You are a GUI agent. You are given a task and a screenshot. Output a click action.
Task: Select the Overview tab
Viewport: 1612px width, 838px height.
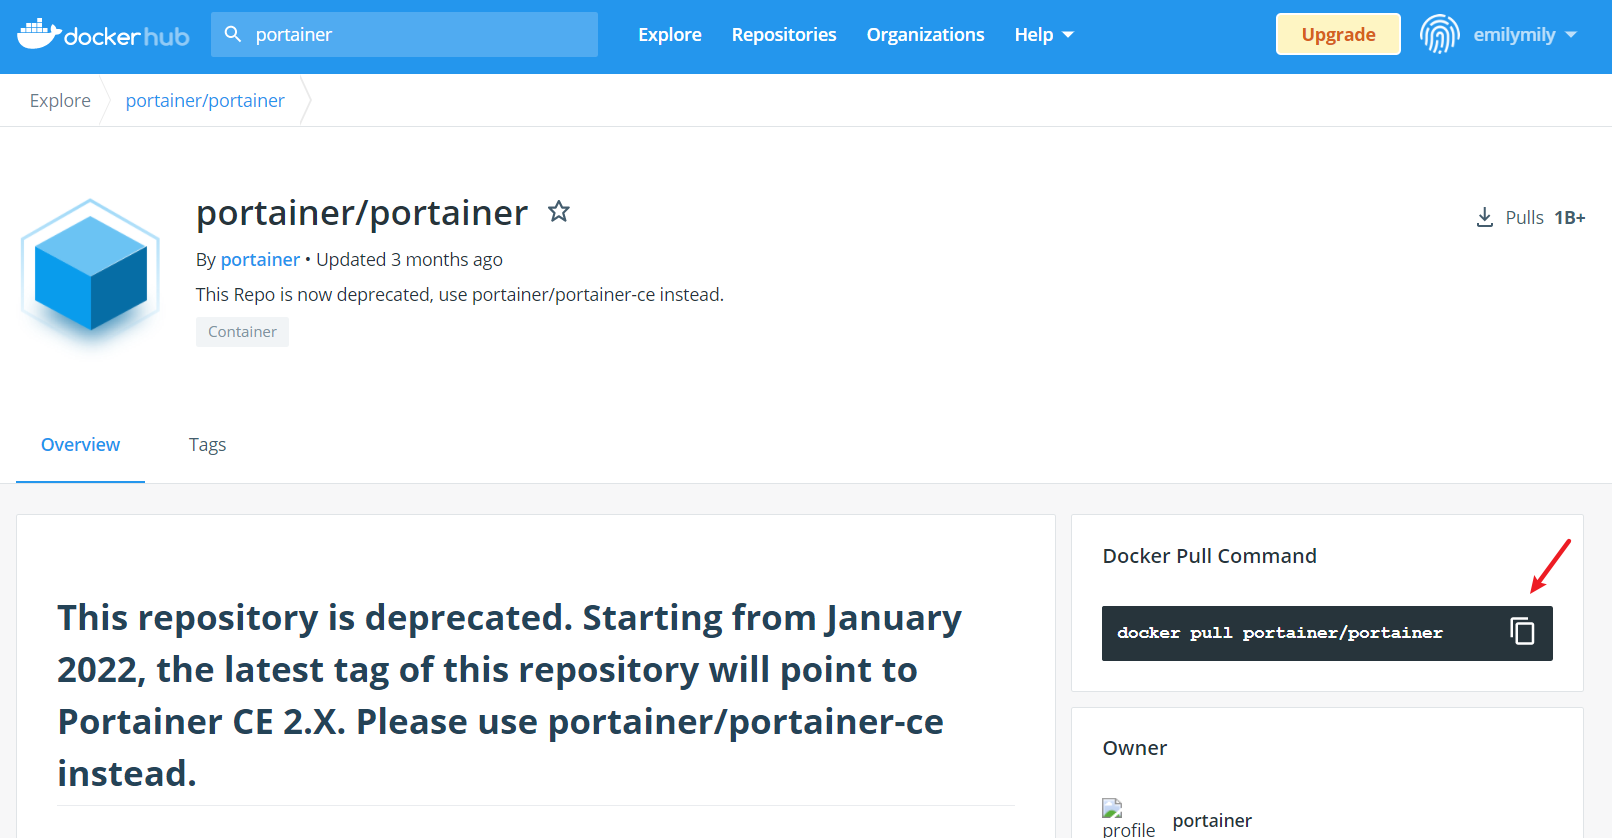point(80,445)
